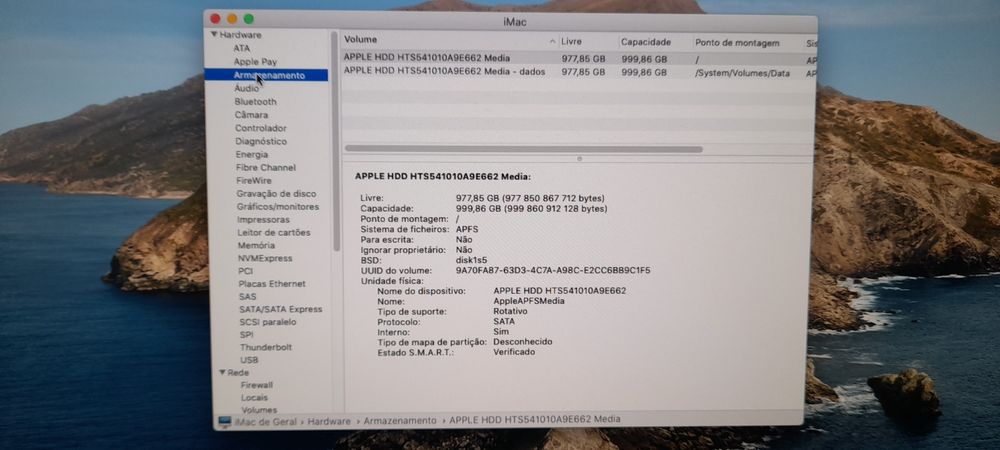Viewport: 1000px width, 450px height.
Task: Select Apple Pay in the sidebar
Action: (255, 62)
